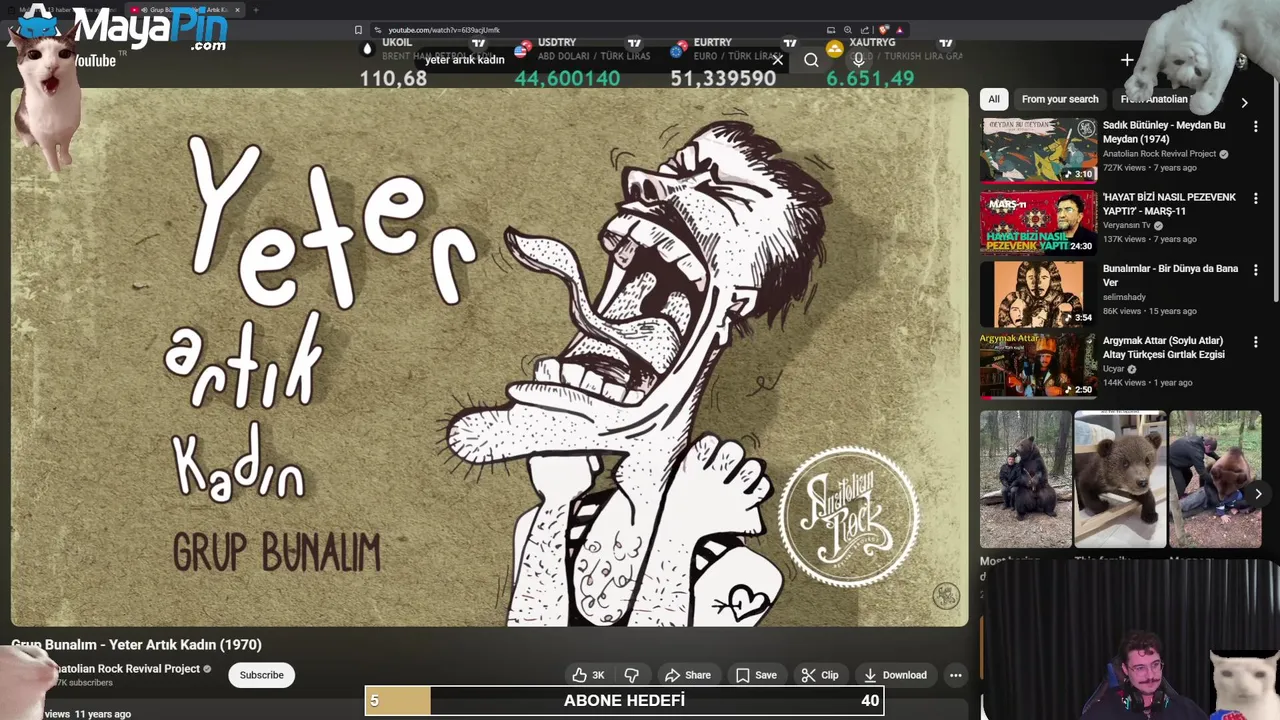Click the Argymak Attar thumbnail showing 2:50
The height and width of the screenshot is (720, 1280).
[x=1038, y=366]
